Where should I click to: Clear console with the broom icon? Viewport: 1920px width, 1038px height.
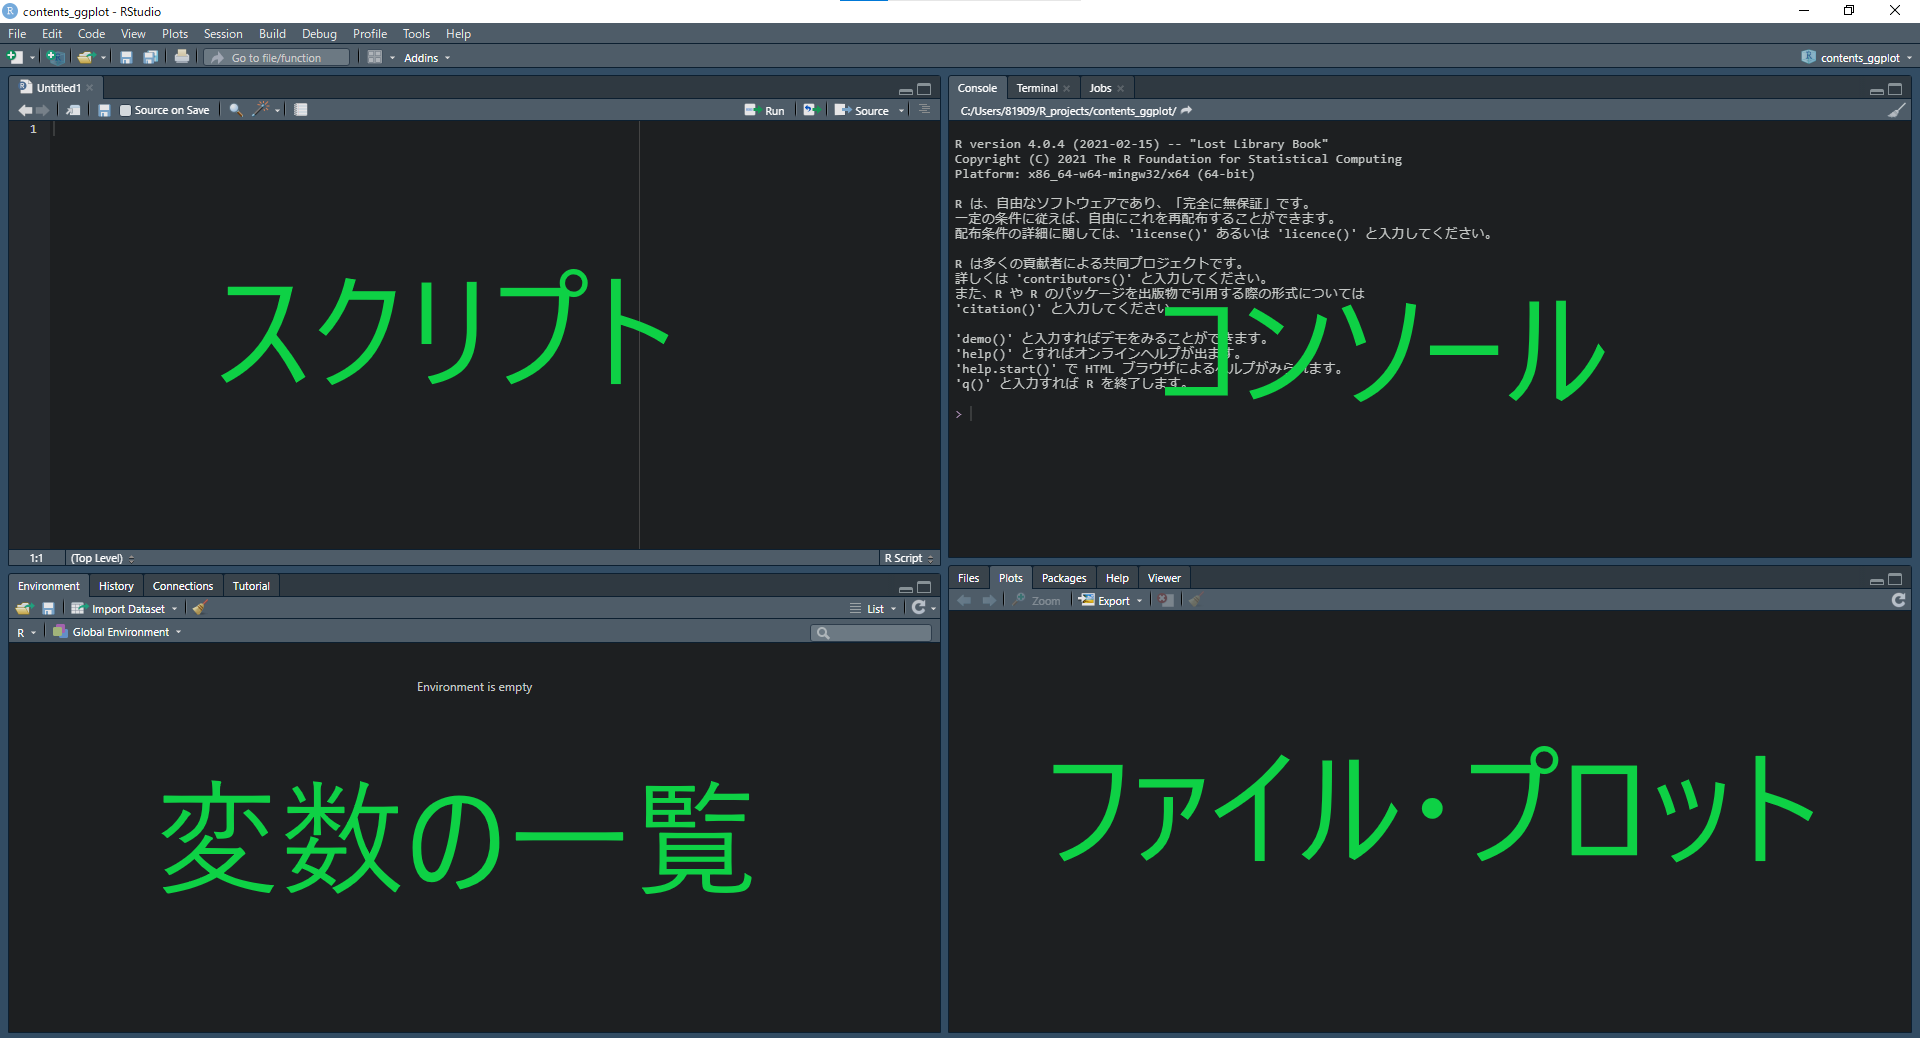coord(1896,111)
